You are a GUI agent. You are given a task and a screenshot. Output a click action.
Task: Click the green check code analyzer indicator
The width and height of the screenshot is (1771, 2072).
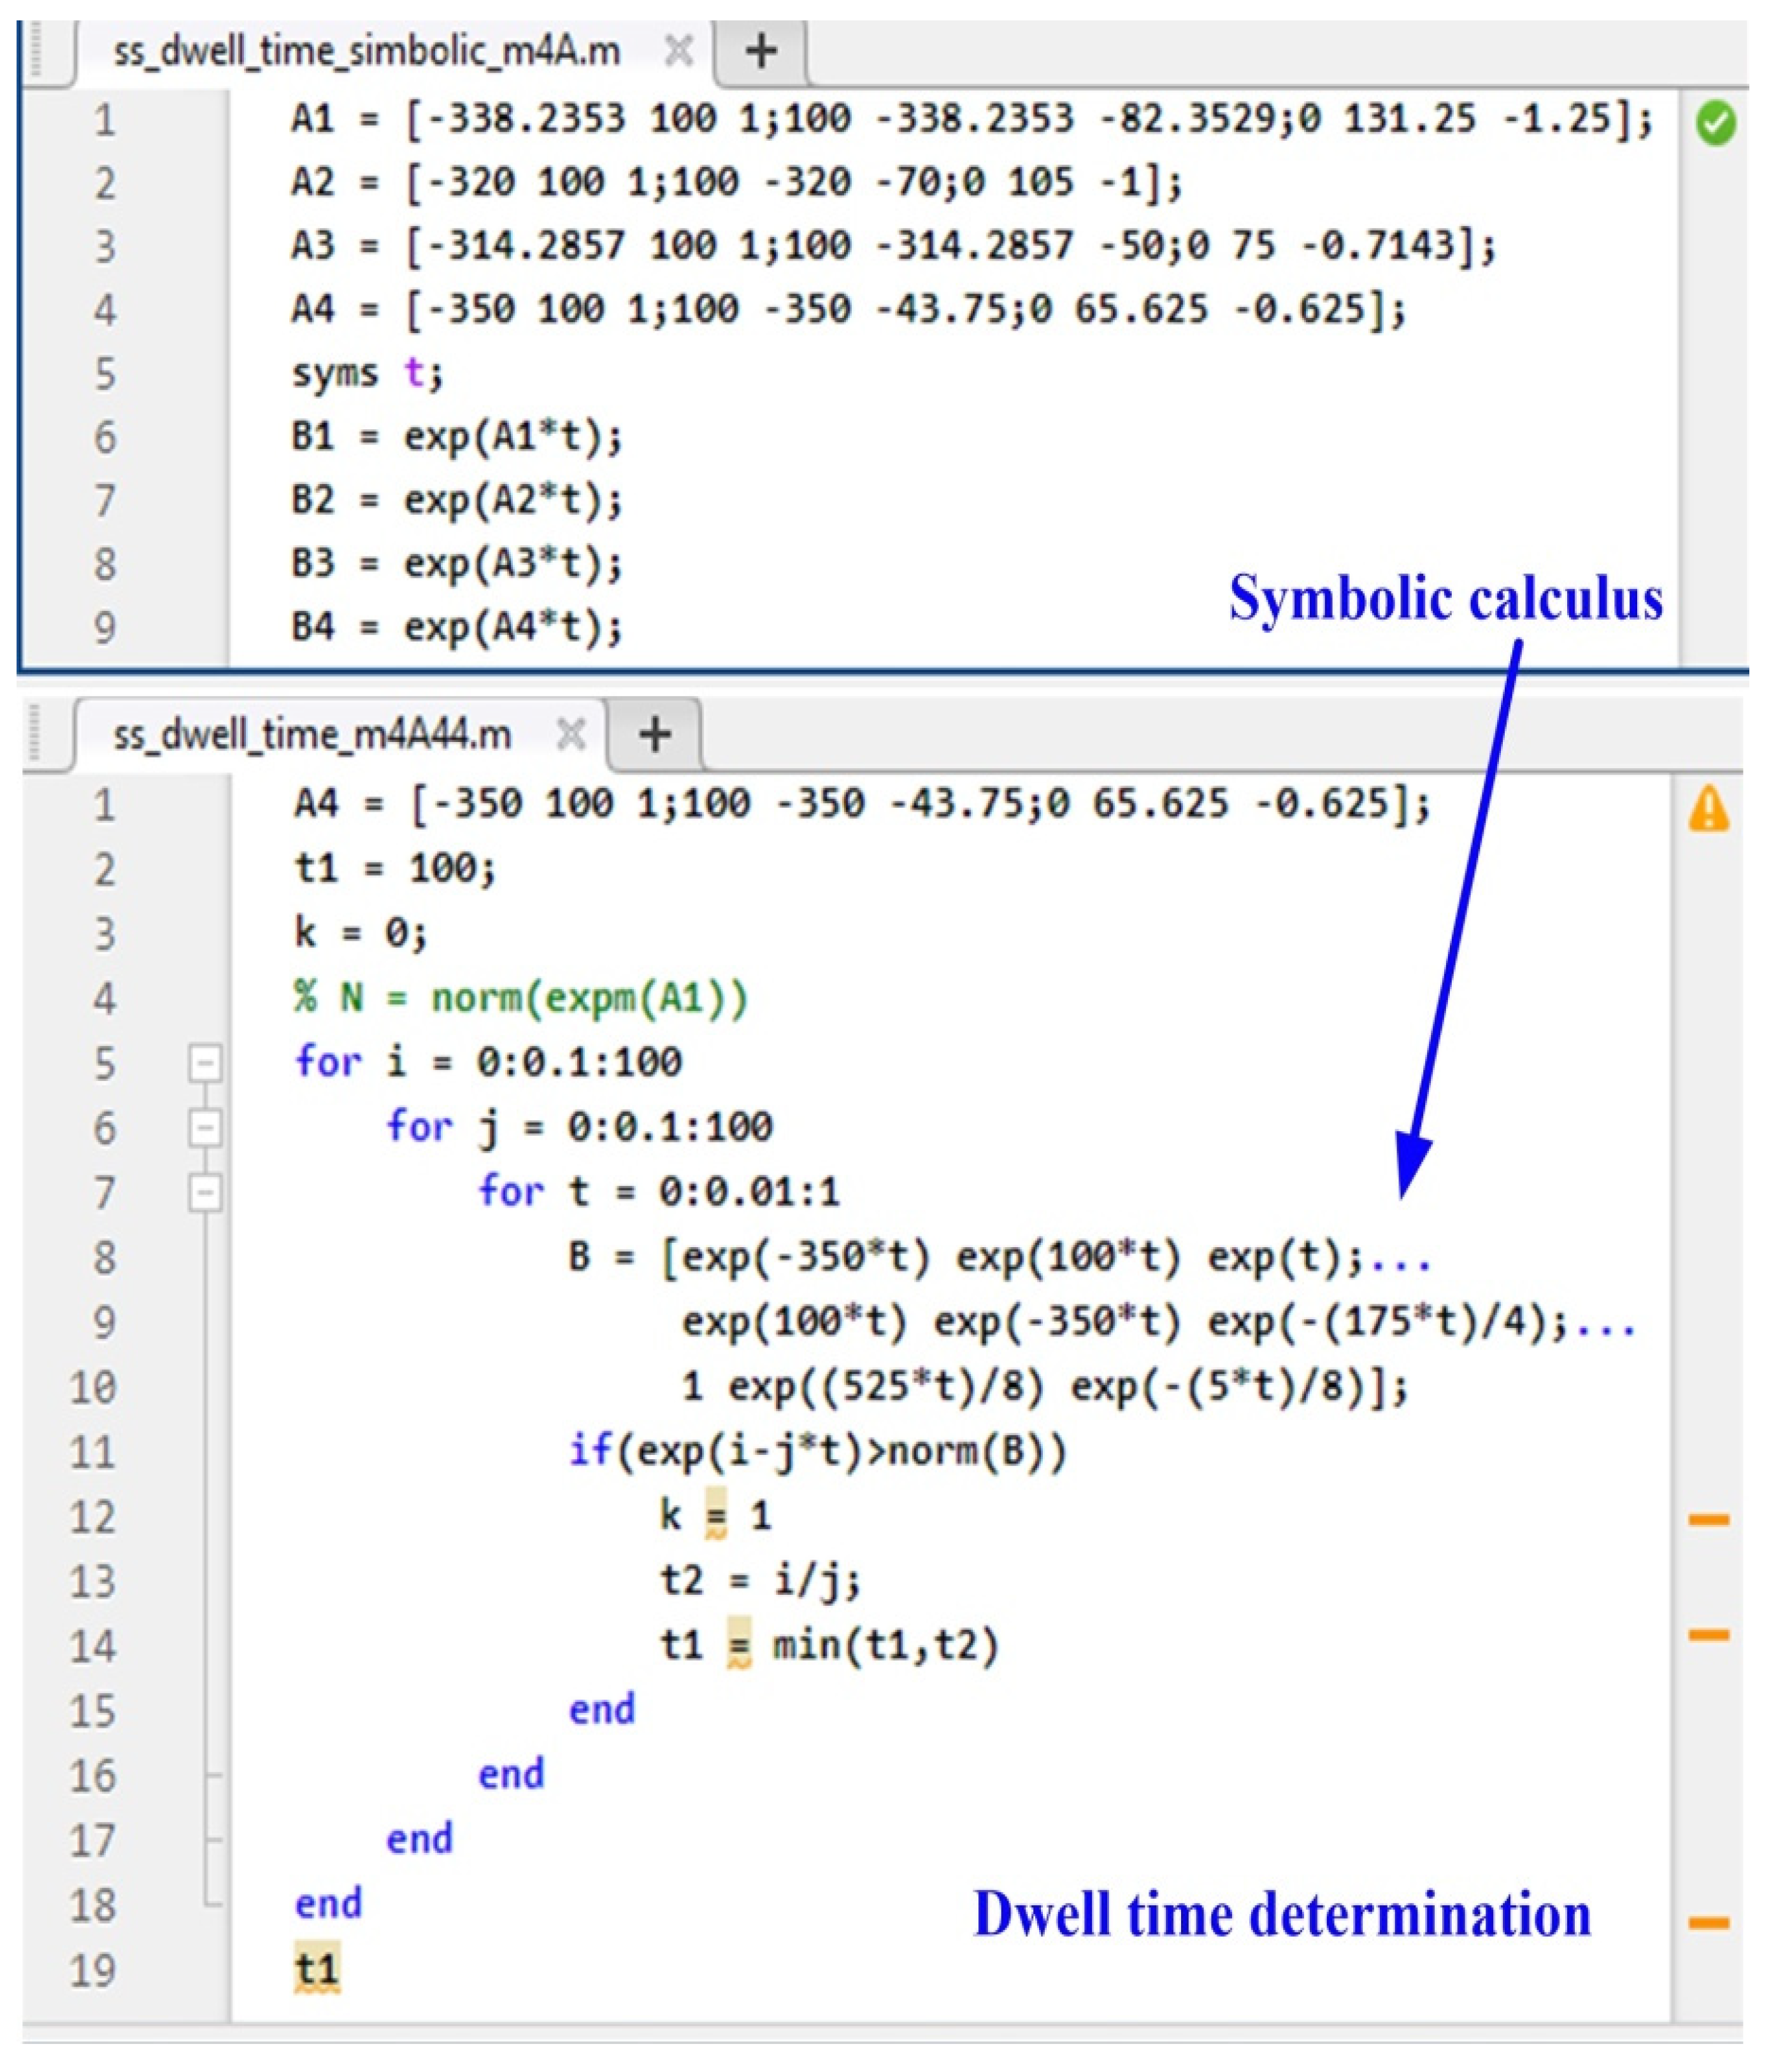[1715, 124]
